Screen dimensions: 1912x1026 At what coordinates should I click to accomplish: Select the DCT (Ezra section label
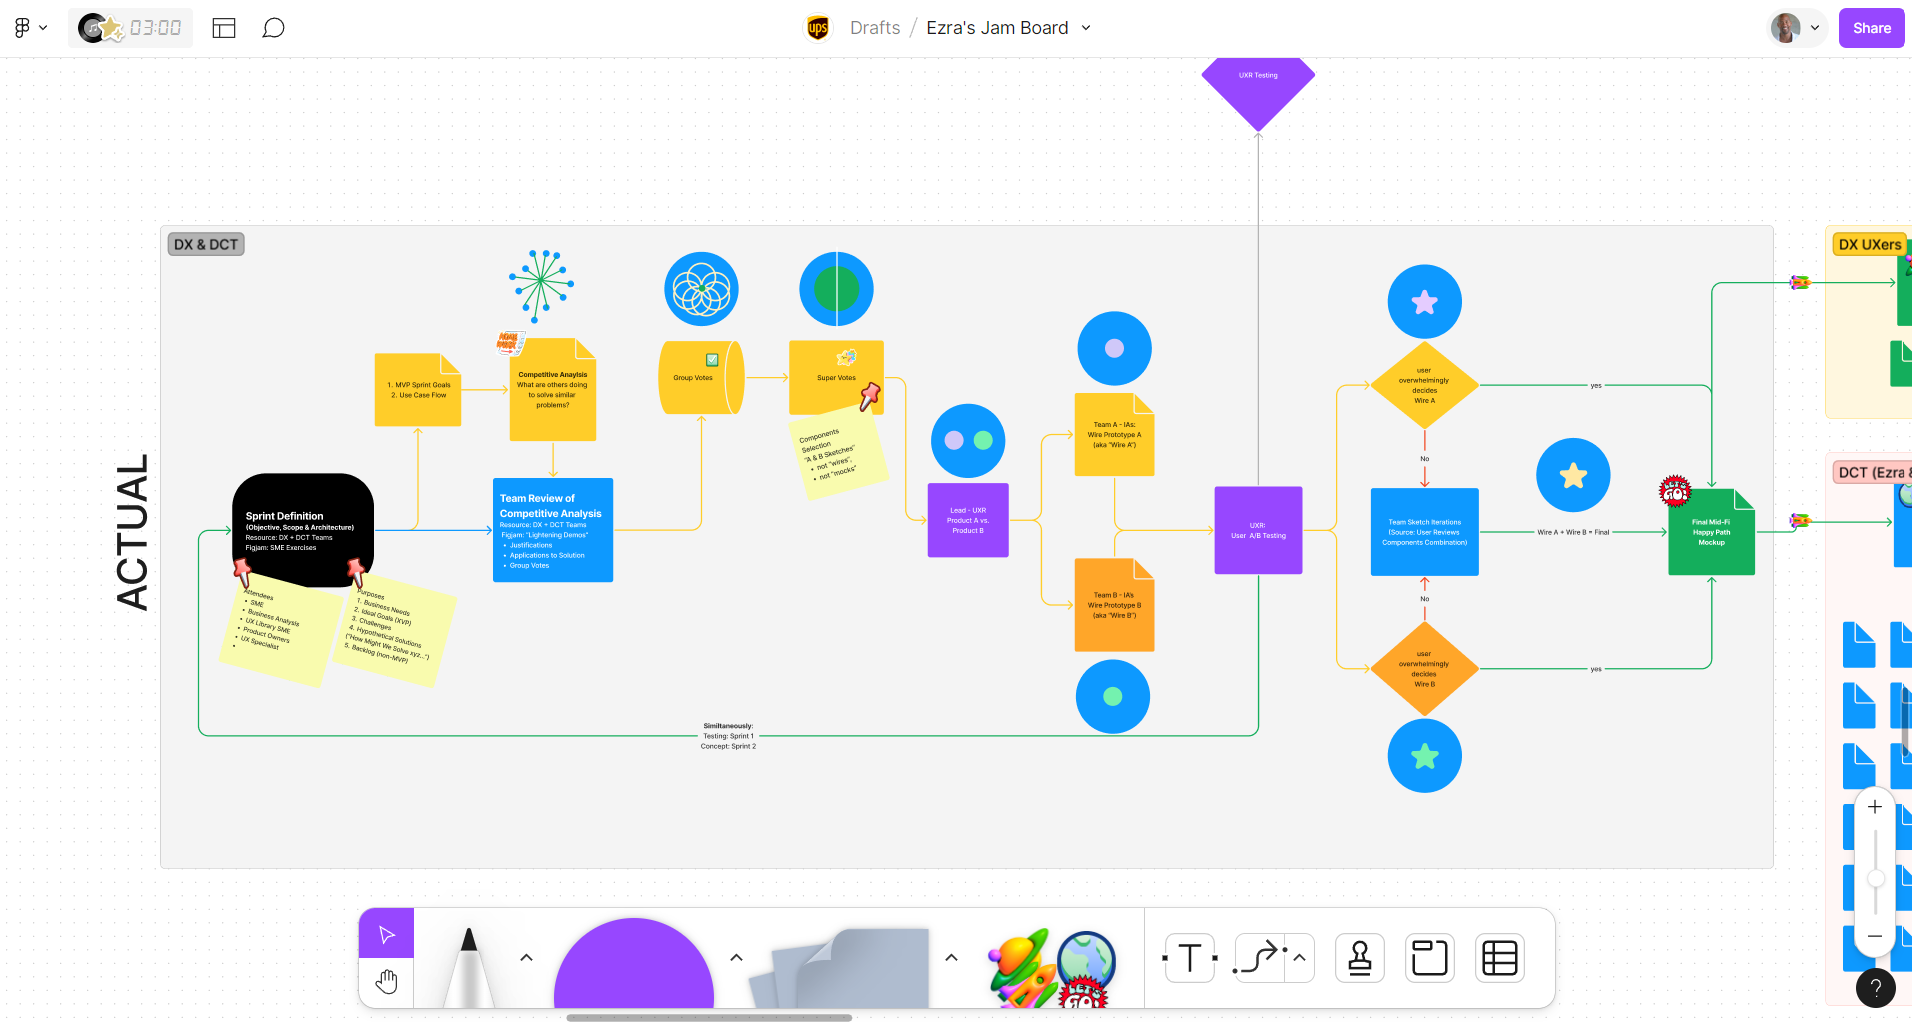click(x=1872, y=472)
